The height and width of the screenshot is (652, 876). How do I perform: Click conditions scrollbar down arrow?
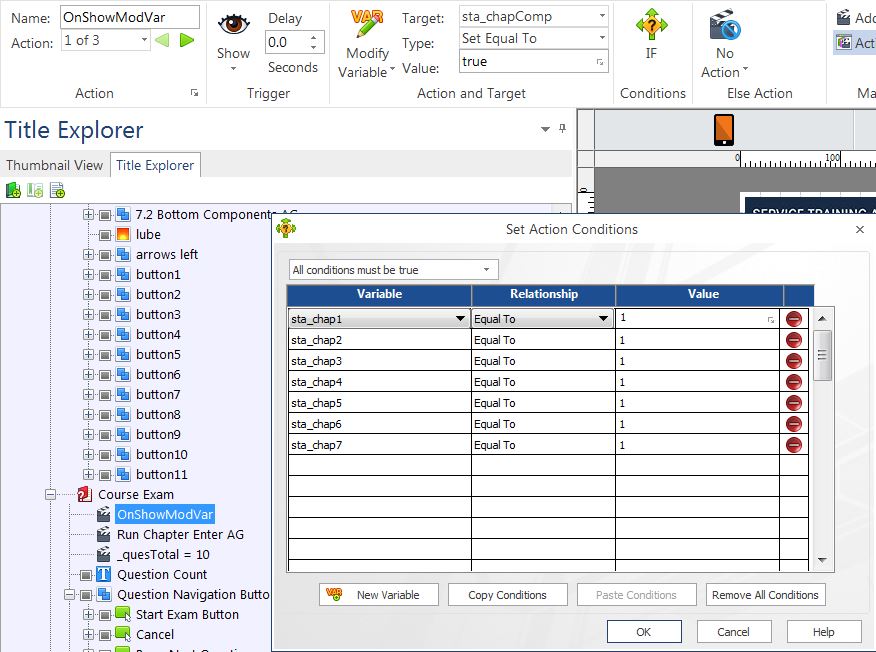822,560
